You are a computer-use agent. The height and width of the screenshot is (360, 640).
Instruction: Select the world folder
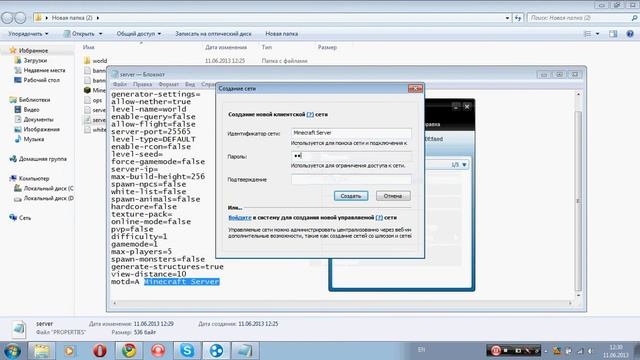(100, 61)
